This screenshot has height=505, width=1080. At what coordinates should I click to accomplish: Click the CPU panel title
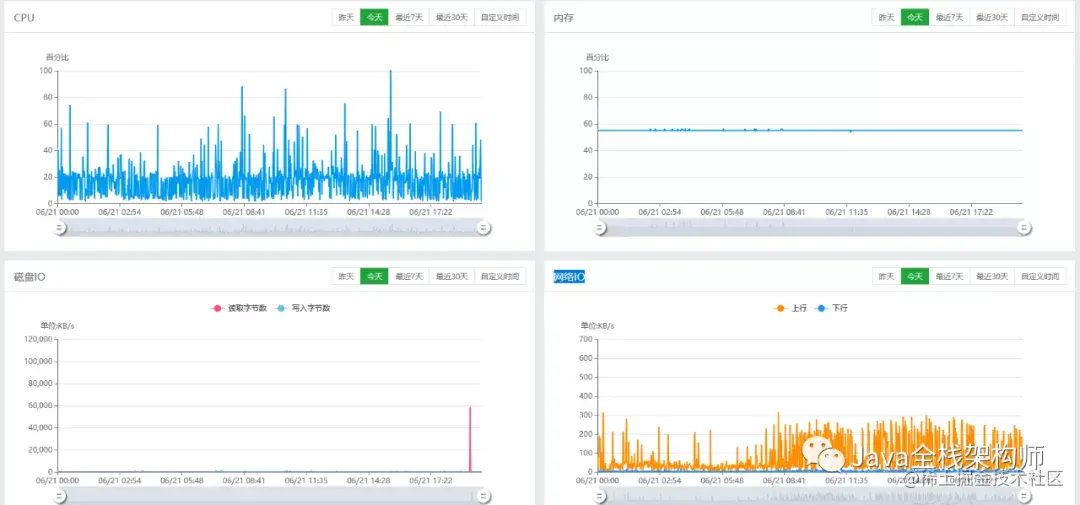click(24, 17)
